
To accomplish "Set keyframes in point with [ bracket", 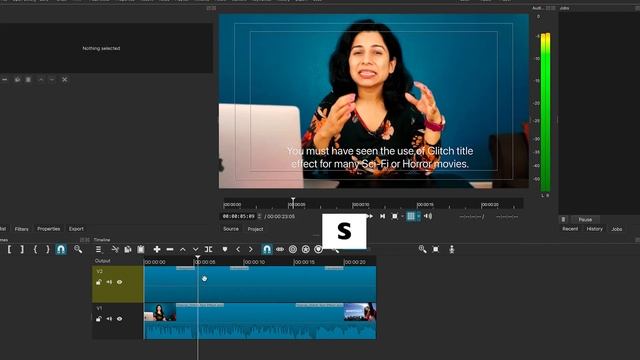I will pos(9,249).
